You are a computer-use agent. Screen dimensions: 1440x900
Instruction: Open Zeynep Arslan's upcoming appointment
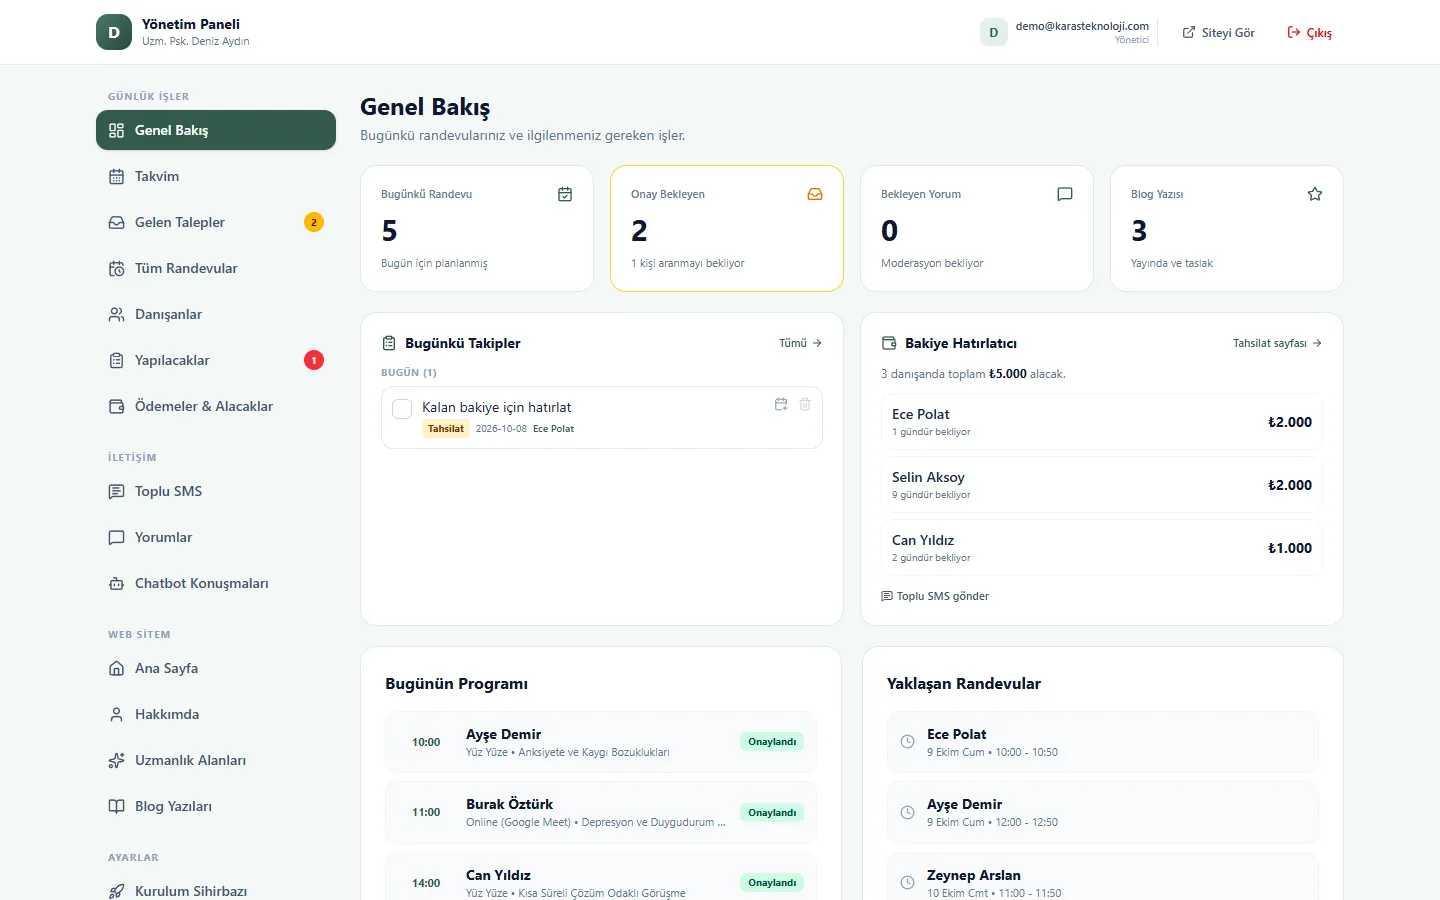pos(1102,877)
